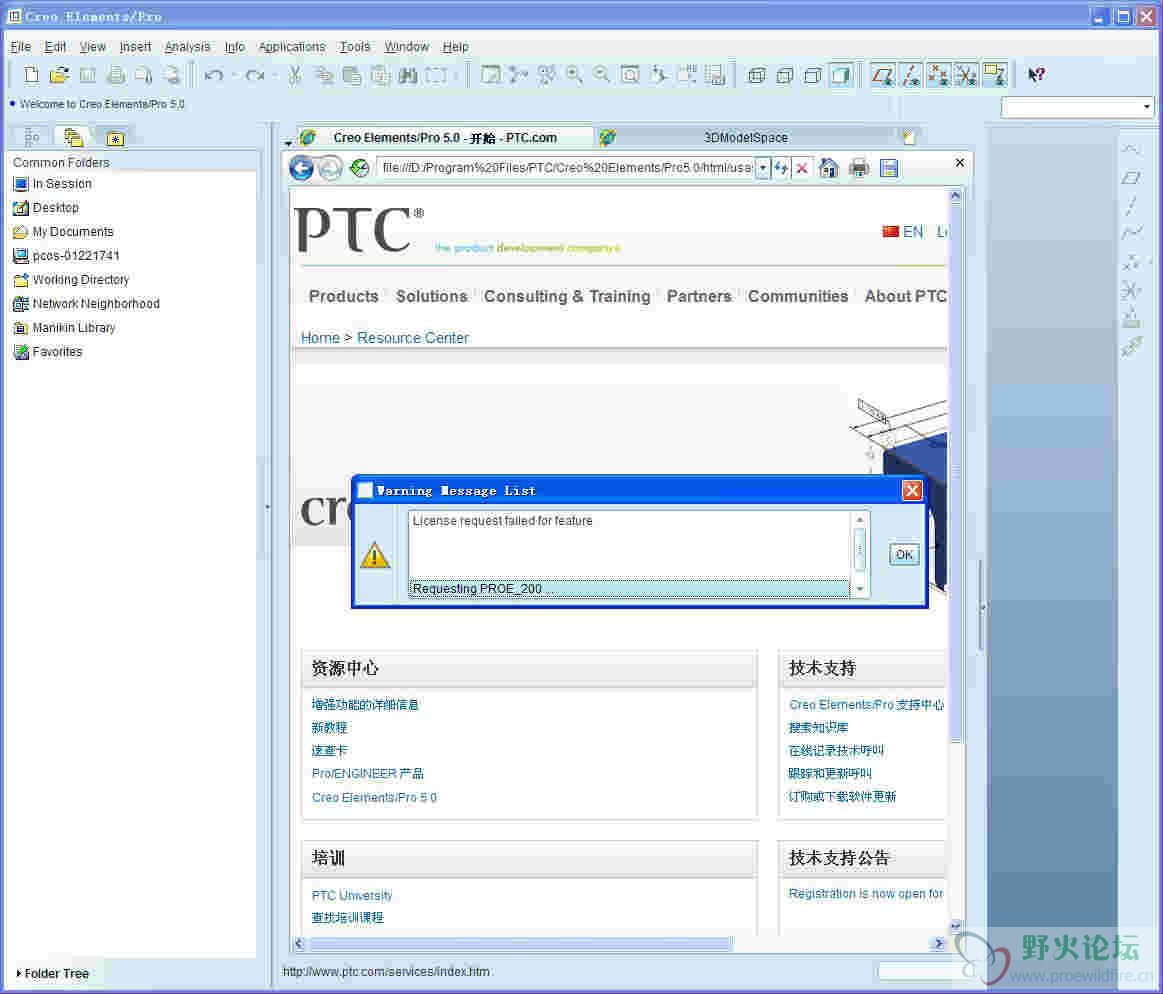
Task: Click the Paste toolbar icon
Action: 352,74
